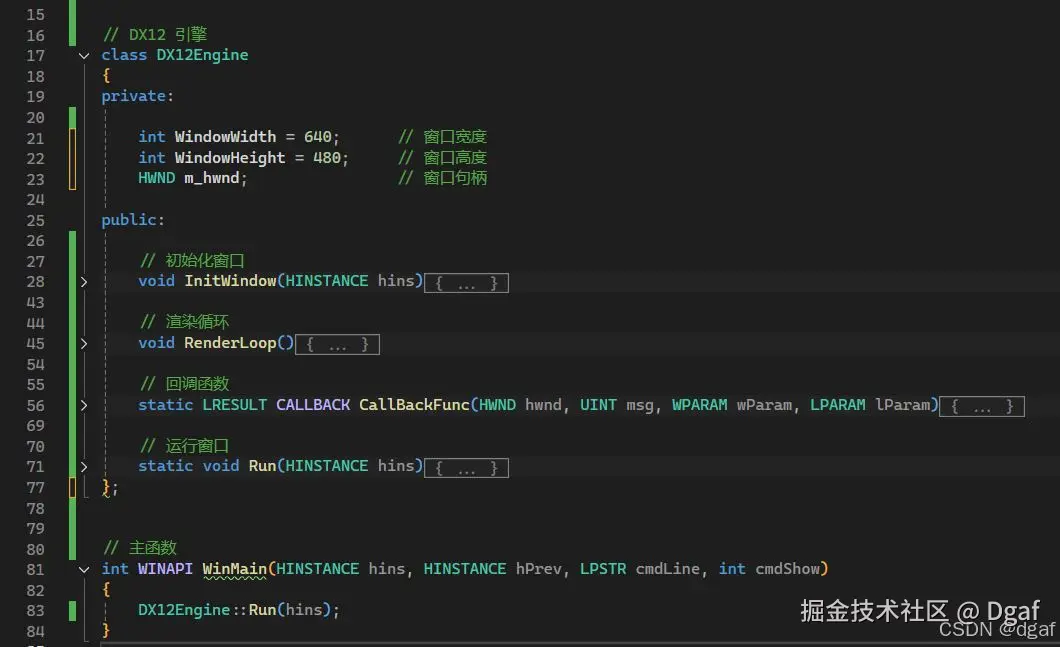Click the comment '// DX12 引擎'
Image resolution: width=1060 pixels, height=647 pixels.
click(155, 34)
